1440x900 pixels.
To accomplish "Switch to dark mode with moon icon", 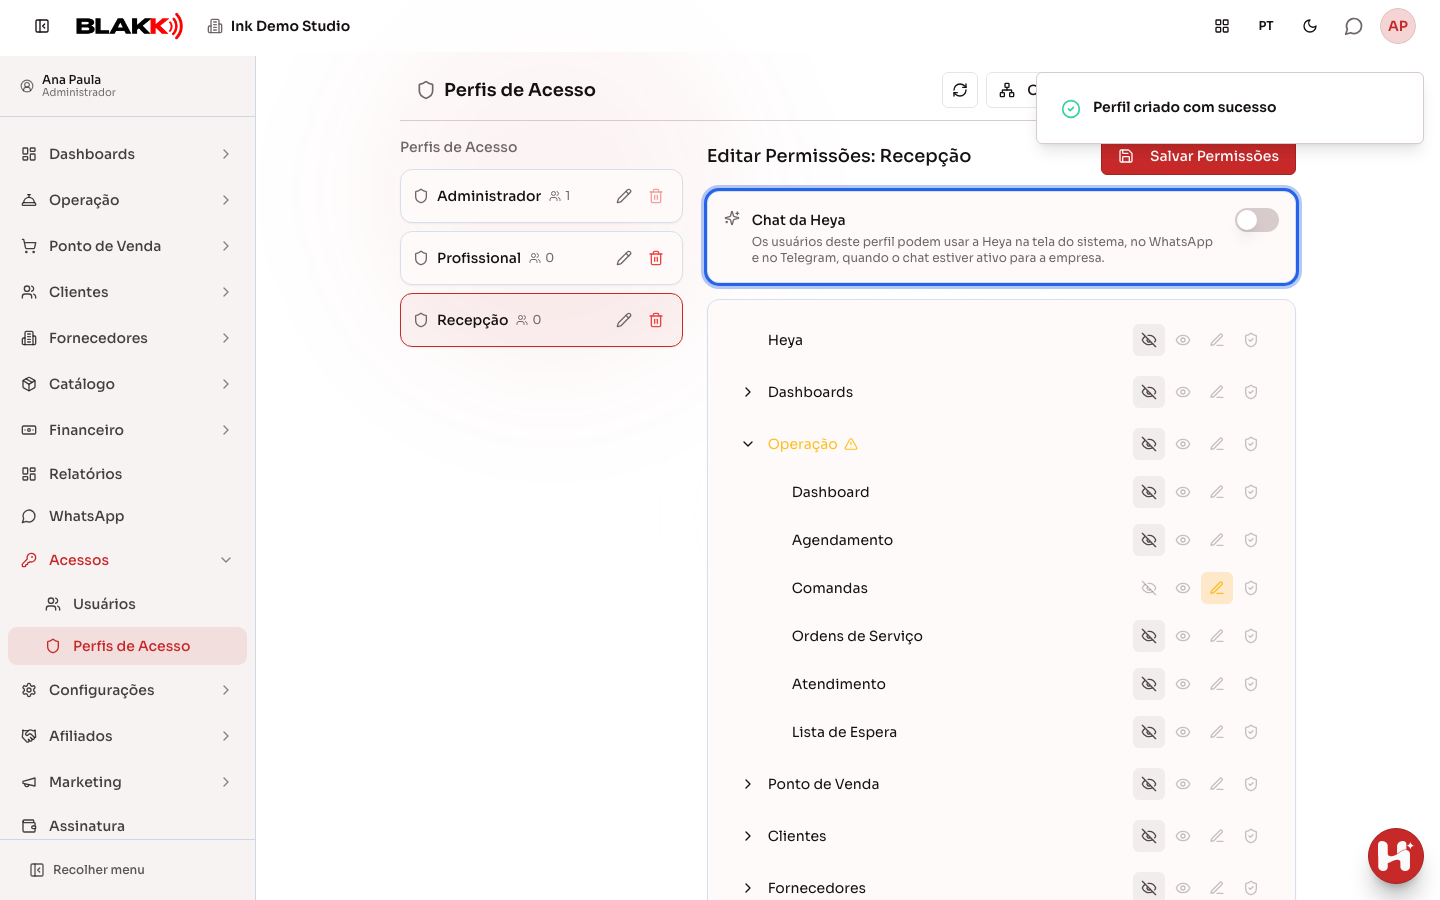I will [1310, 26].
